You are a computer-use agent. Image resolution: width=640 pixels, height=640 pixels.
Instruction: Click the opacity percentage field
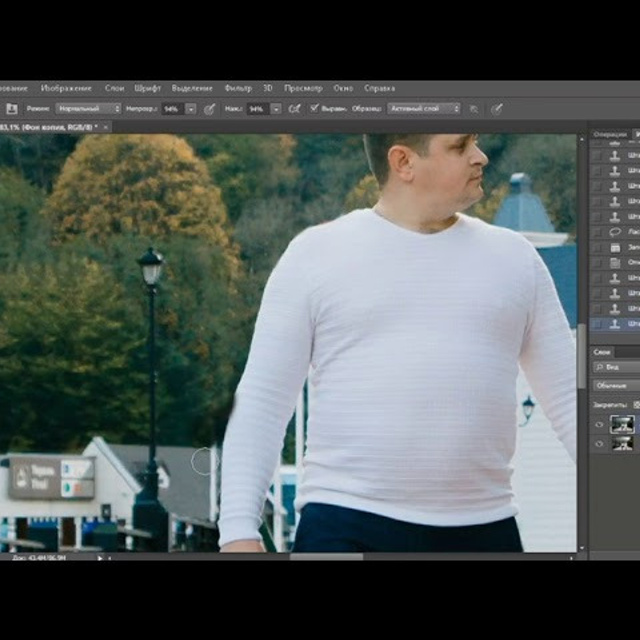point(171,108)
